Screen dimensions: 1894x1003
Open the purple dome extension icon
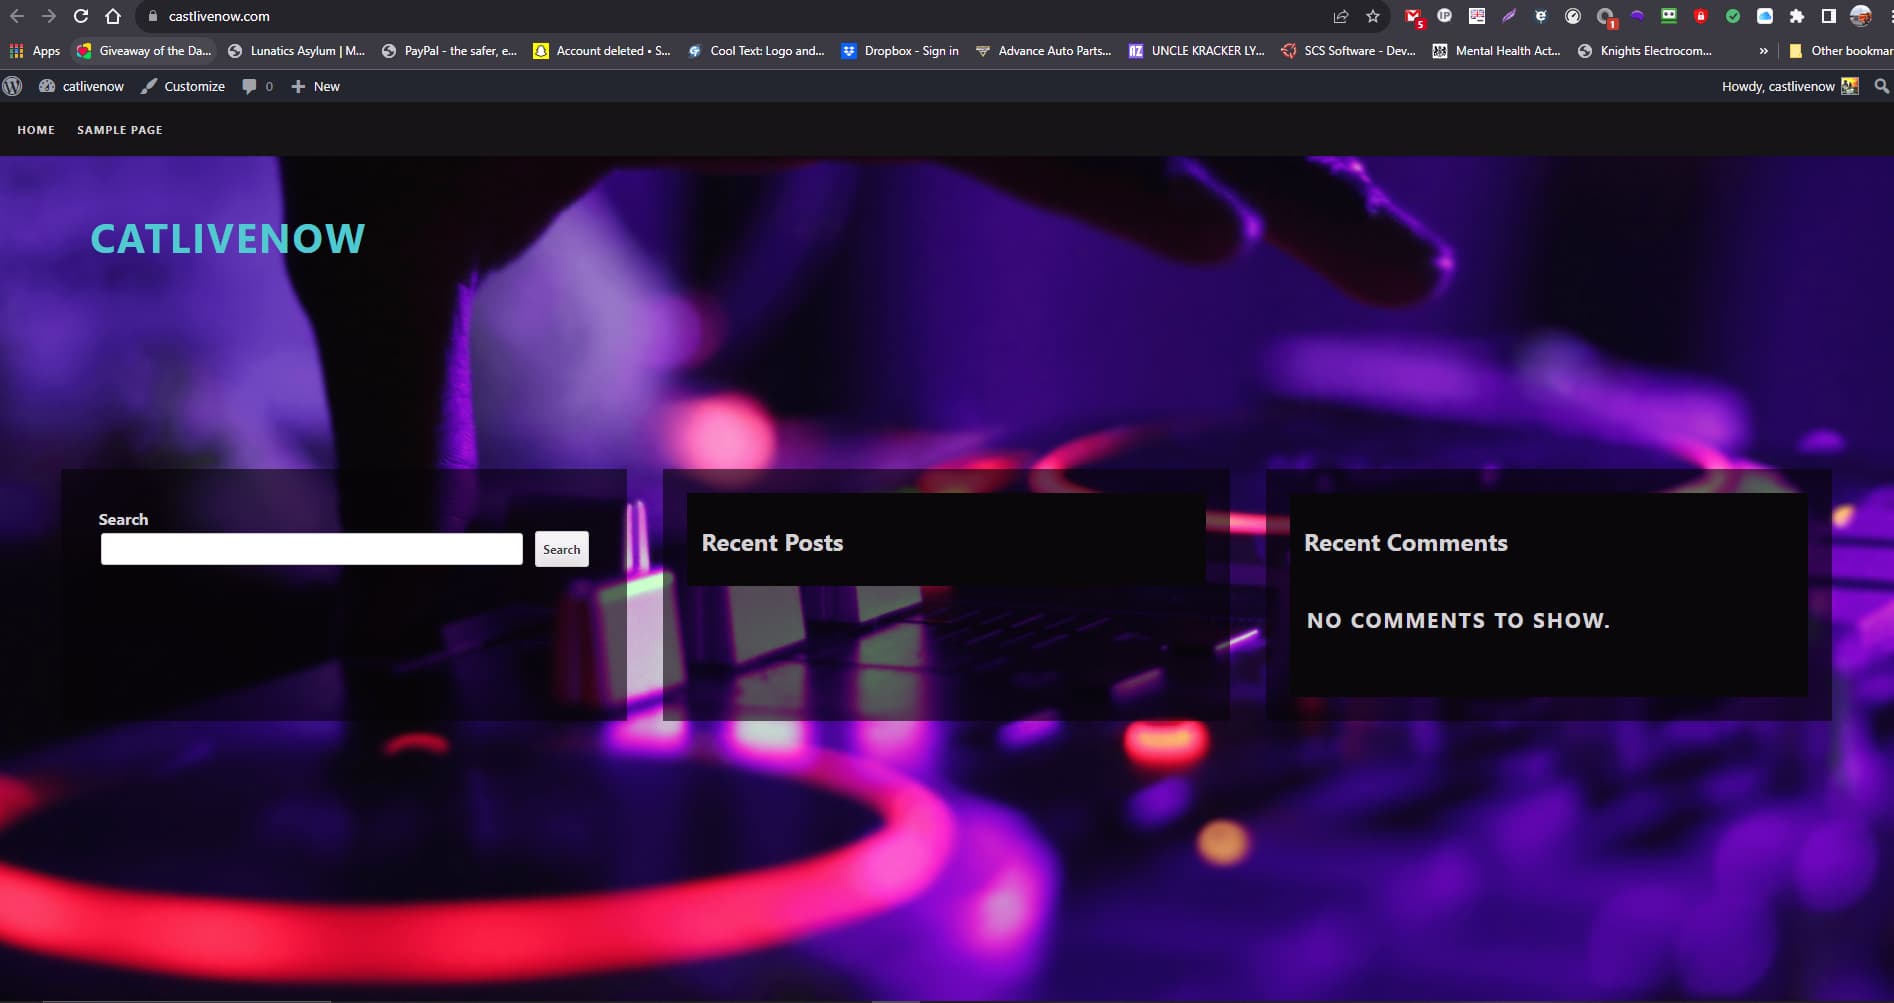click(1637, 16)
